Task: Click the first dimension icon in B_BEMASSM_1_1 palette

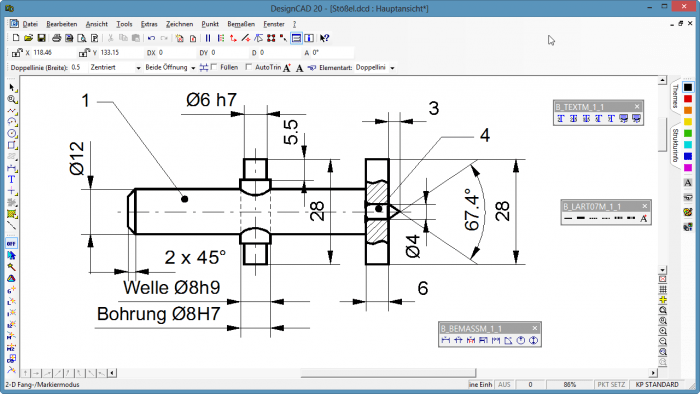Action: tap(446, 340)
